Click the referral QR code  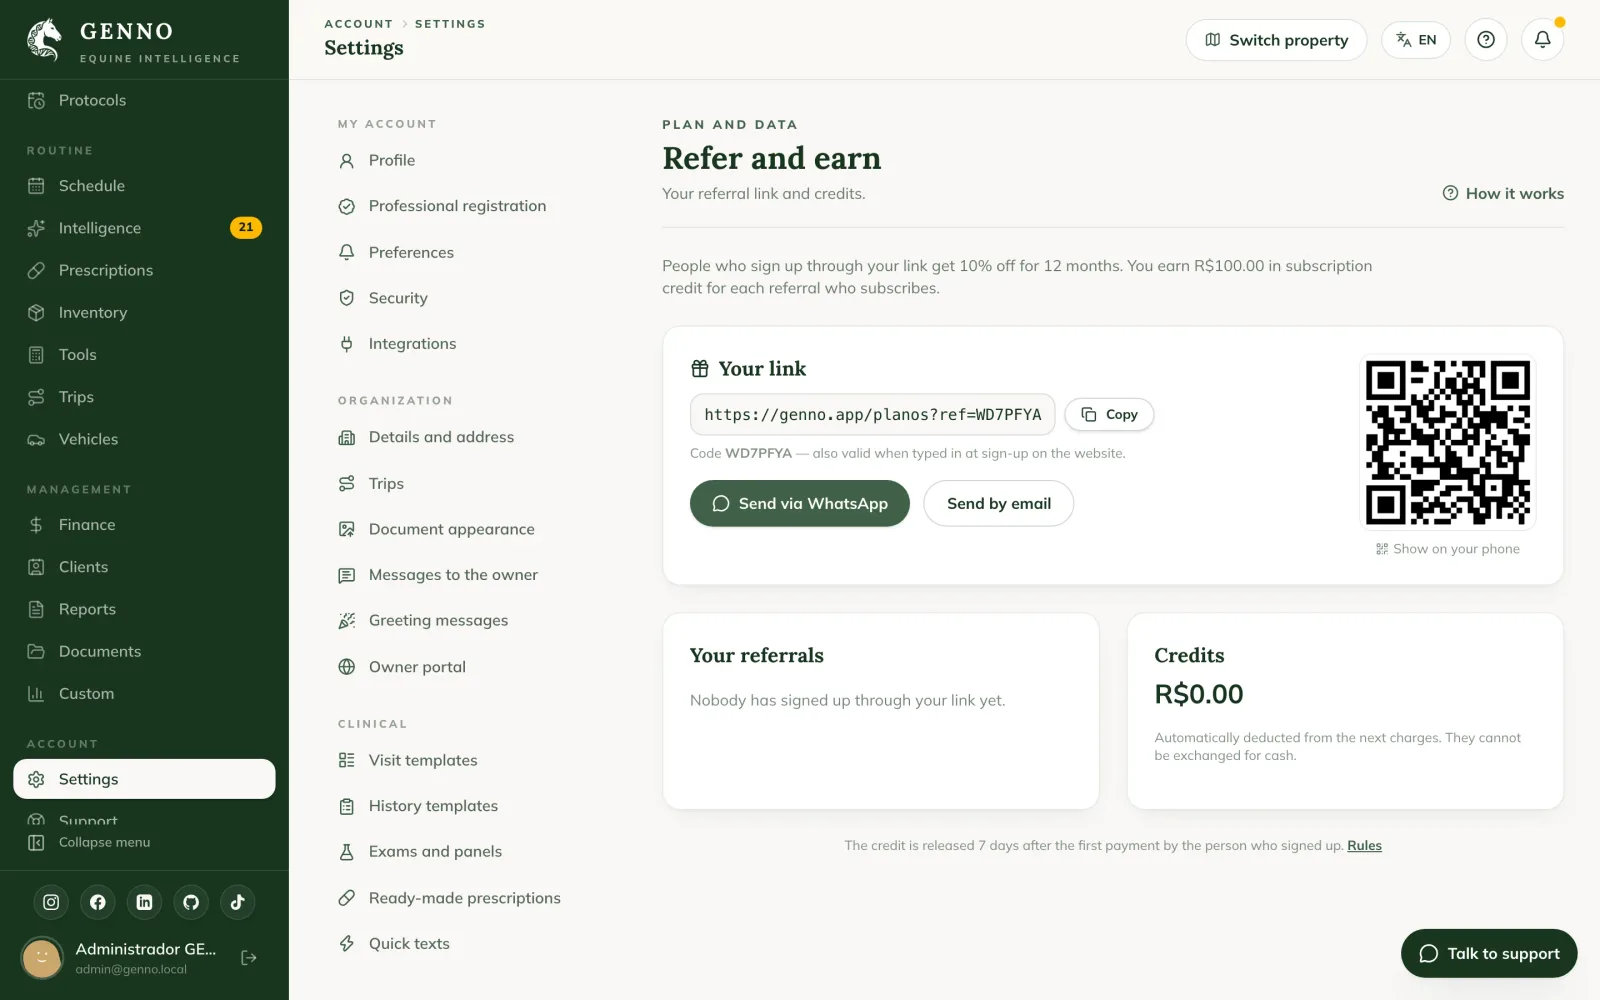click(x=1448, y=442)
